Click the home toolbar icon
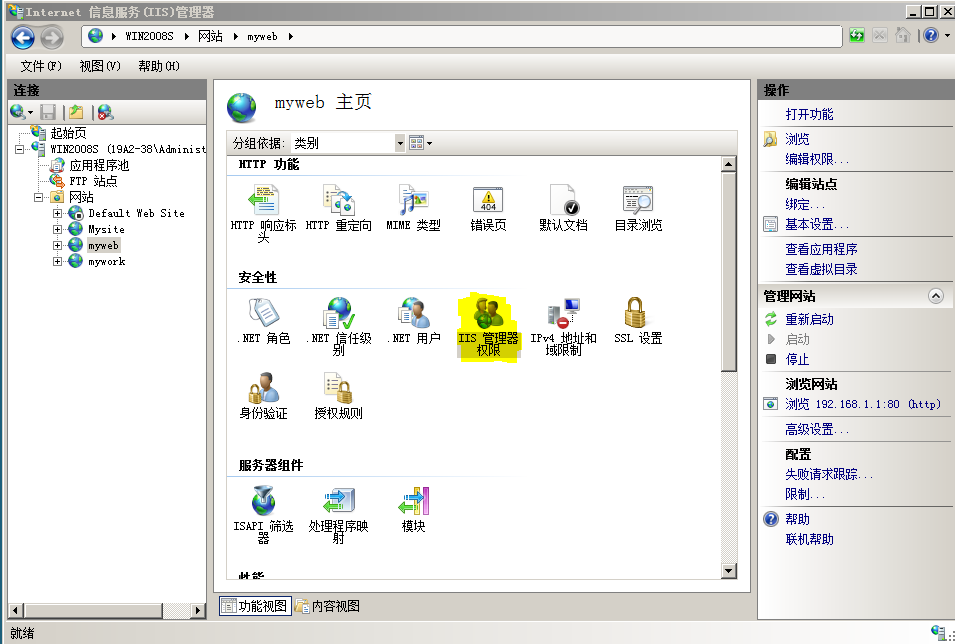This screenshot has width=955, height=644. pyautogui.click(x=903, y=35)
